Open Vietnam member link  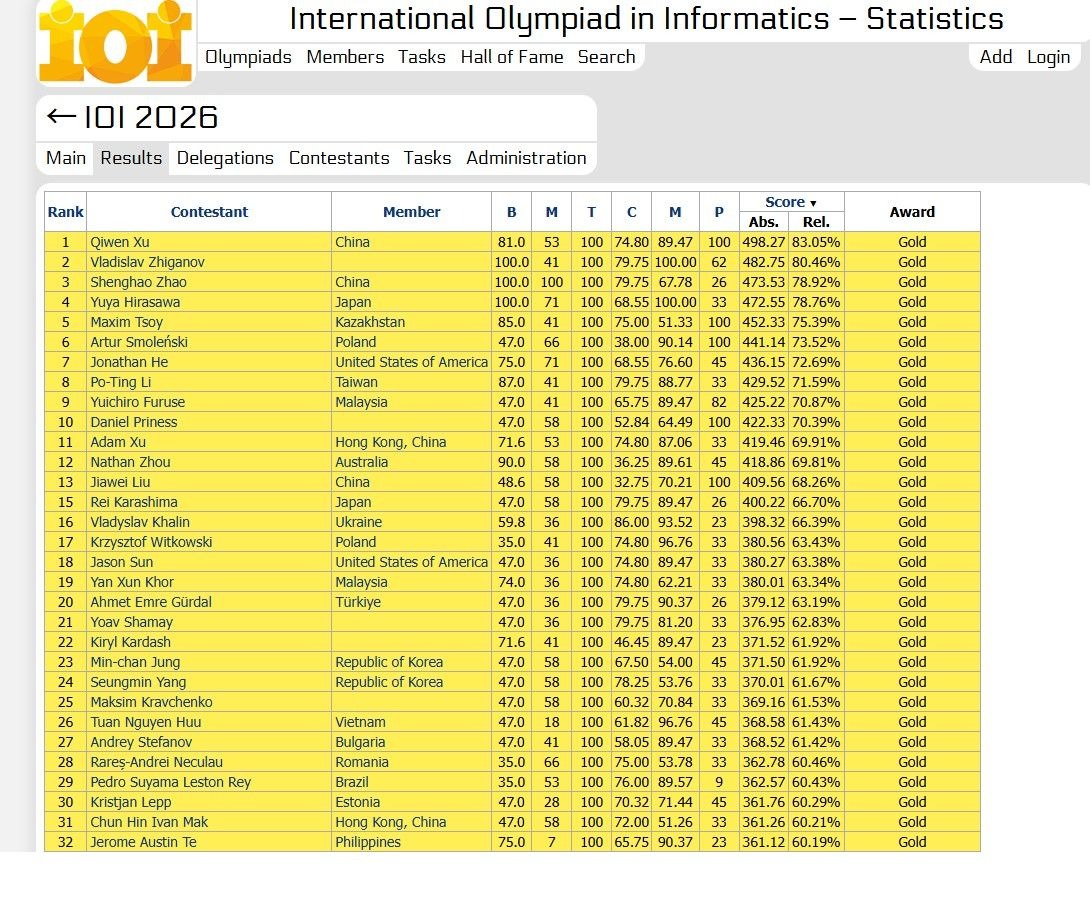coord(360,722)
